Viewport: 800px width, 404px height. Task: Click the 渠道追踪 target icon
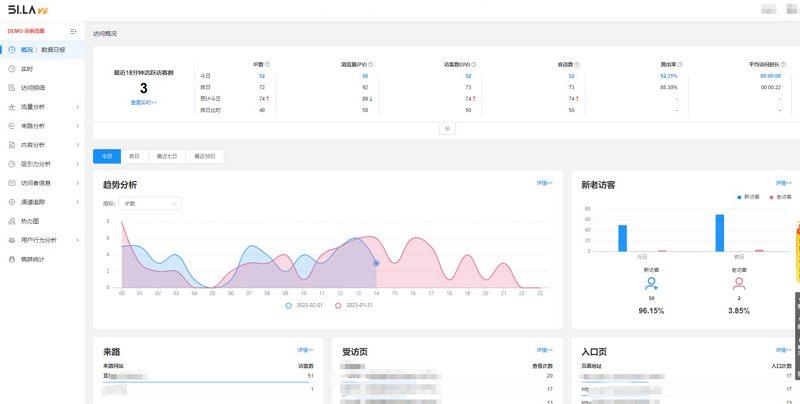point(12,202)
